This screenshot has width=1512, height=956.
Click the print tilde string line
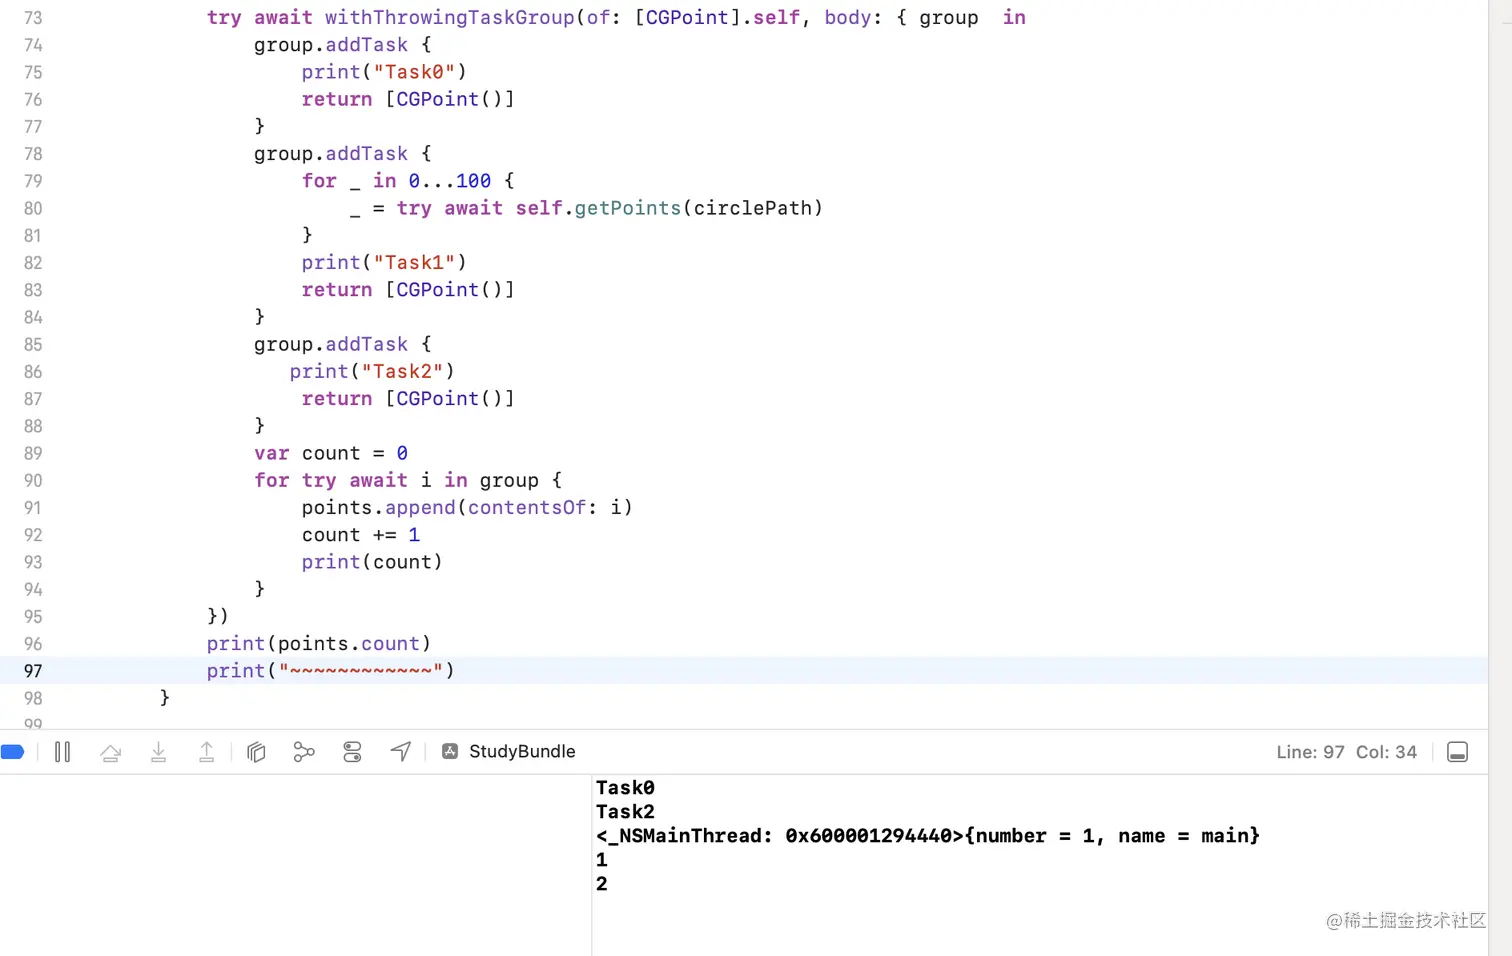[331, 670]
